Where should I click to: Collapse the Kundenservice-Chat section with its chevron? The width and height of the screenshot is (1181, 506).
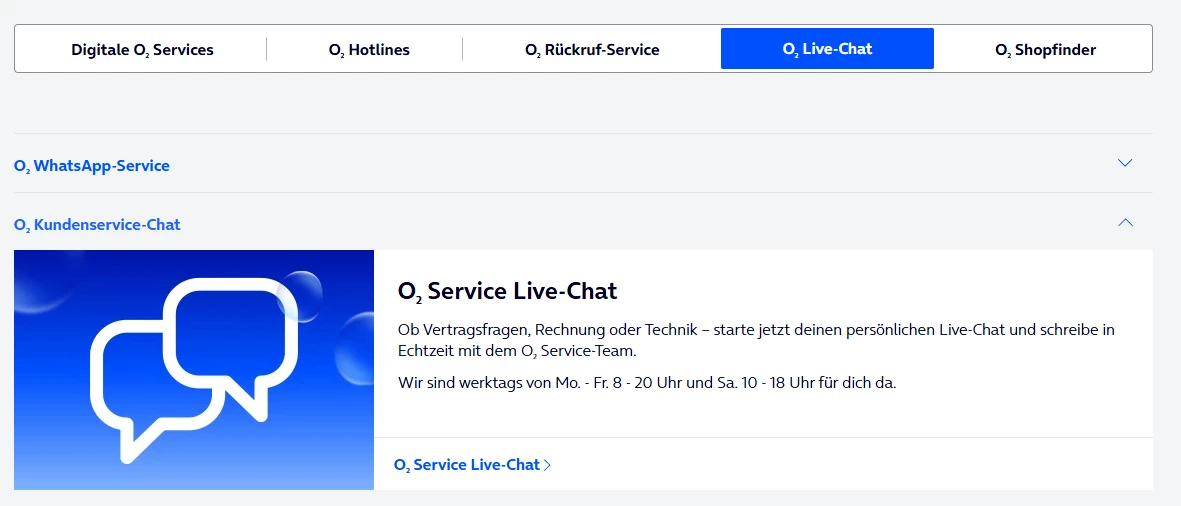[x=1125, y=222]
